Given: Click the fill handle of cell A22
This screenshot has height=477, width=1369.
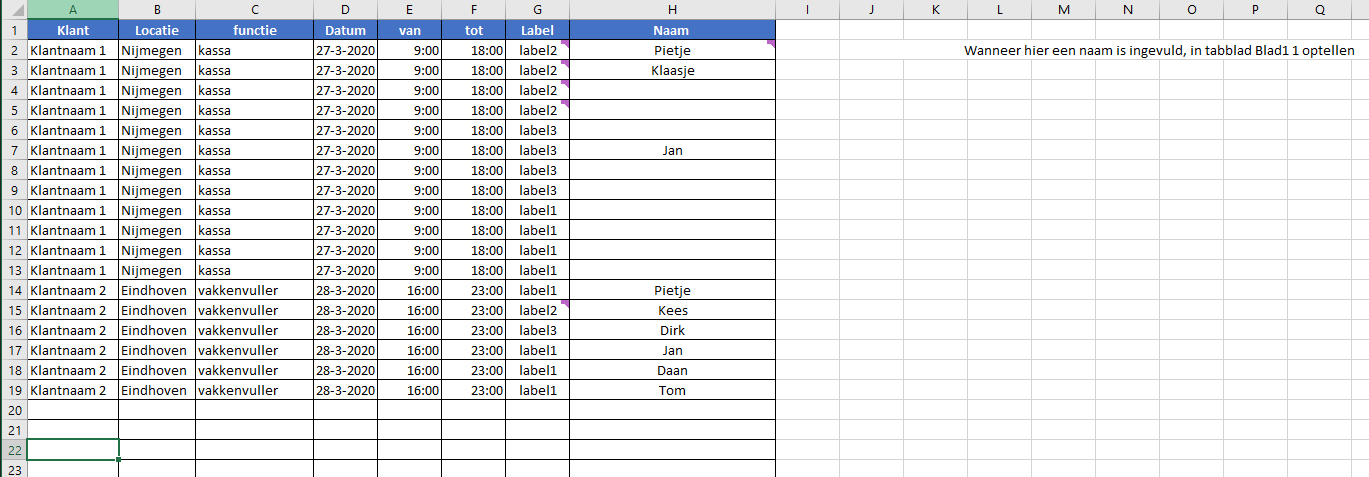Looking at the screenshot, I should point(118,459).
